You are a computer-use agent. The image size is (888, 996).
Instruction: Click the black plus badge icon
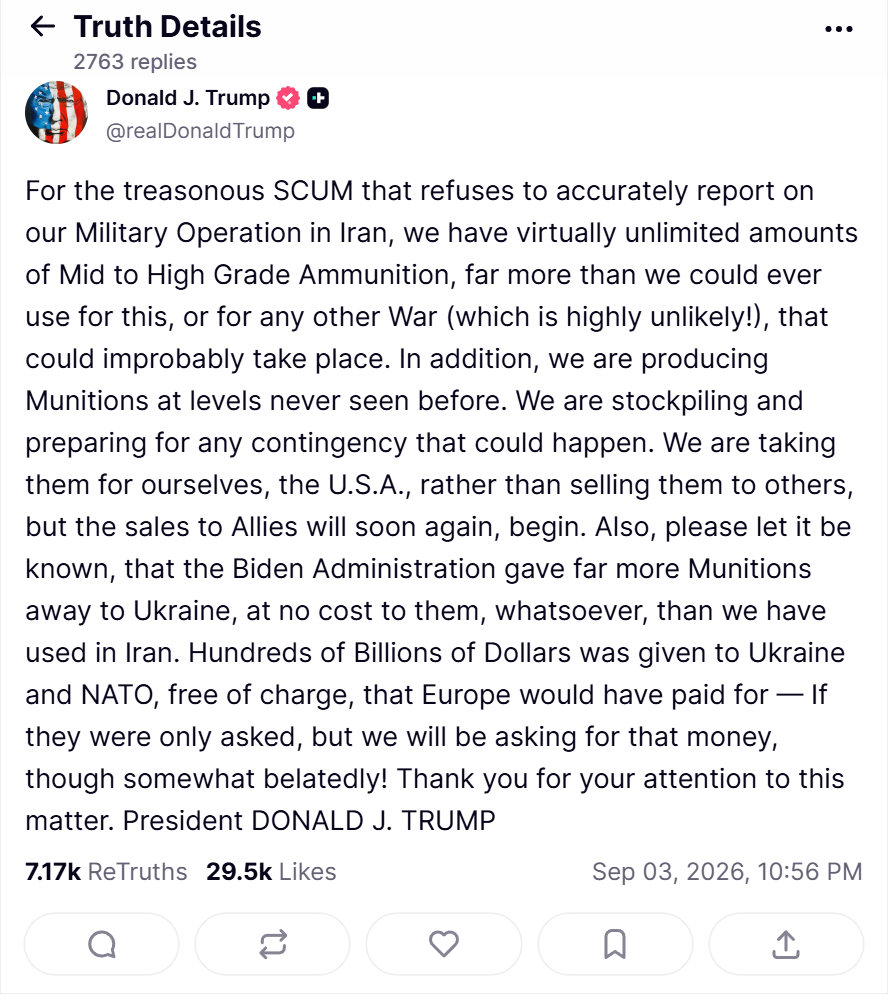tap(318, 98)
